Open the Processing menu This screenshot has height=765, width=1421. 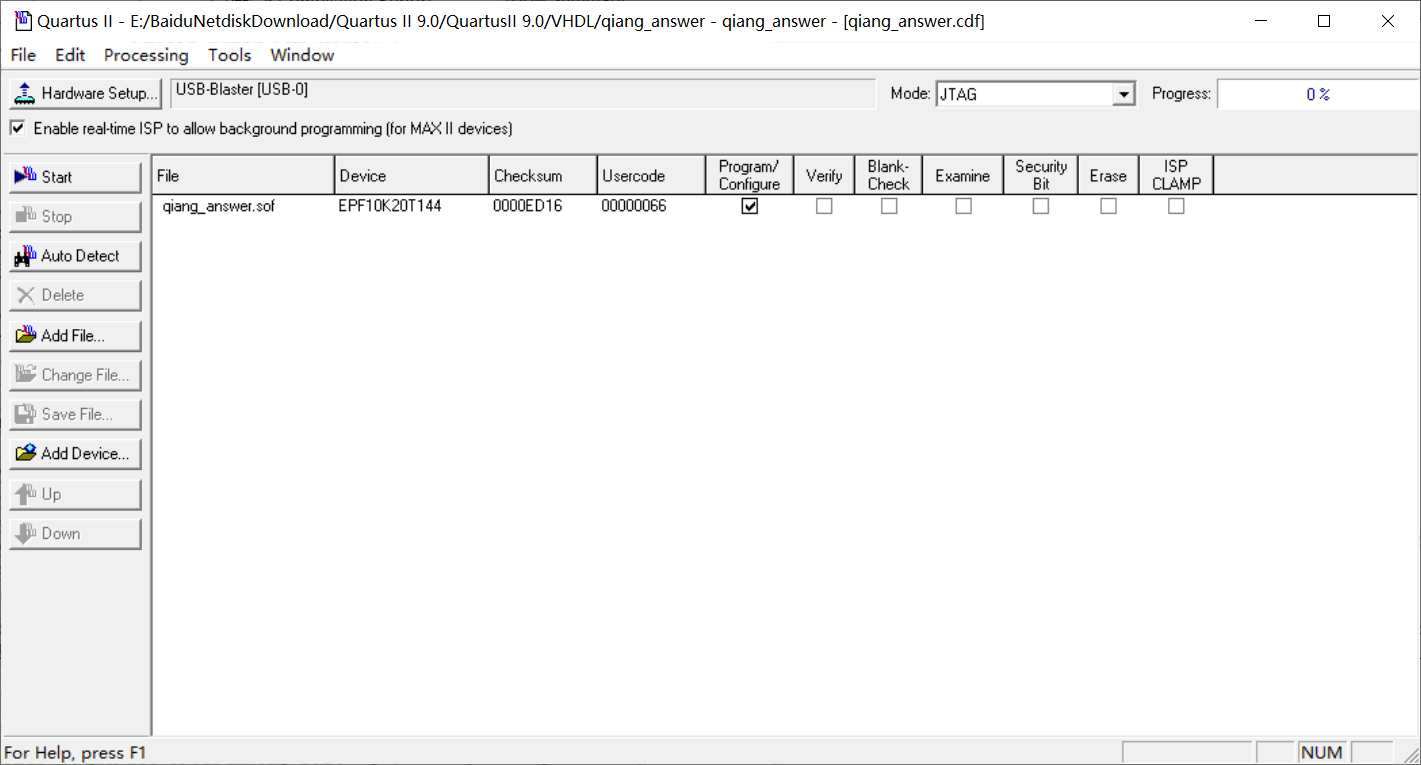tap(146, 55)
